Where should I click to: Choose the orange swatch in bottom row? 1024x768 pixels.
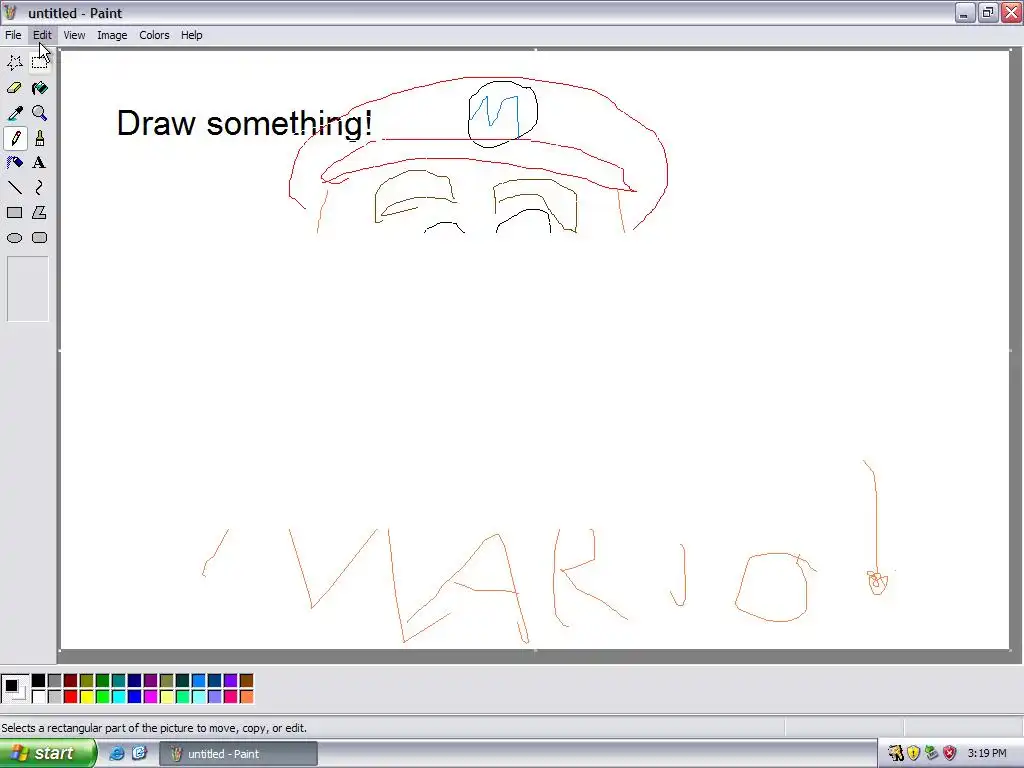(x=246, y=697)
